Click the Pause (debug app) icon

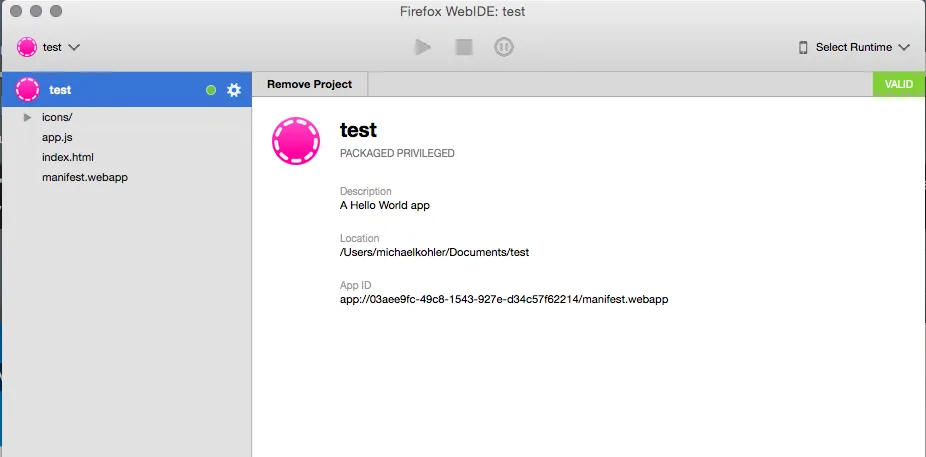pyautogui.click(x=504, y=47)
